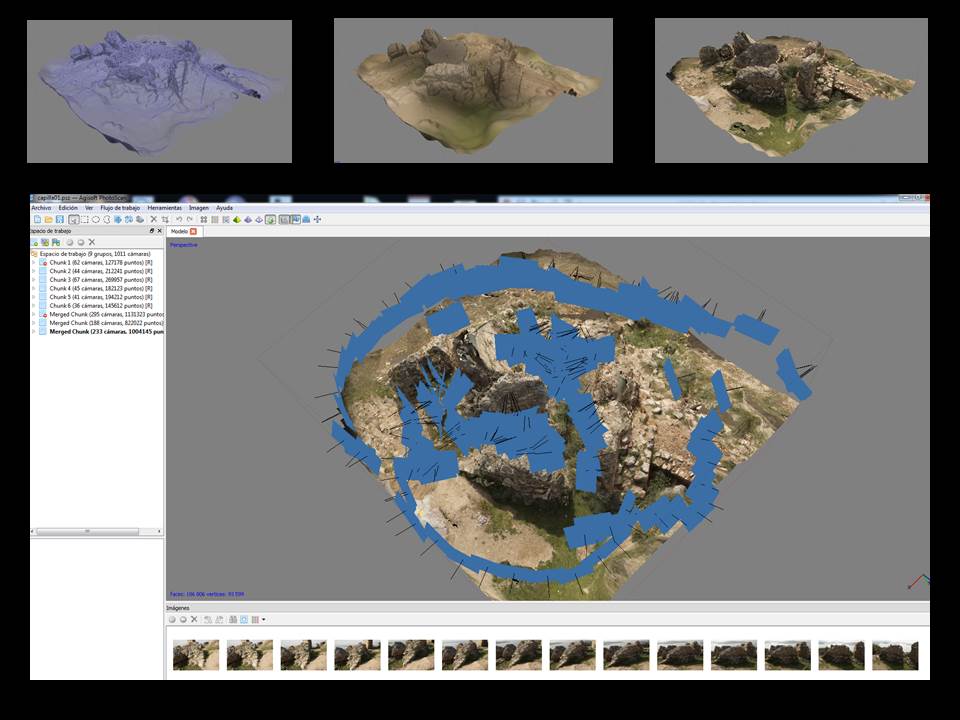960x720 pixels.
Task: Click Remove items X in workspace toolbar
Action: (92, 242)
